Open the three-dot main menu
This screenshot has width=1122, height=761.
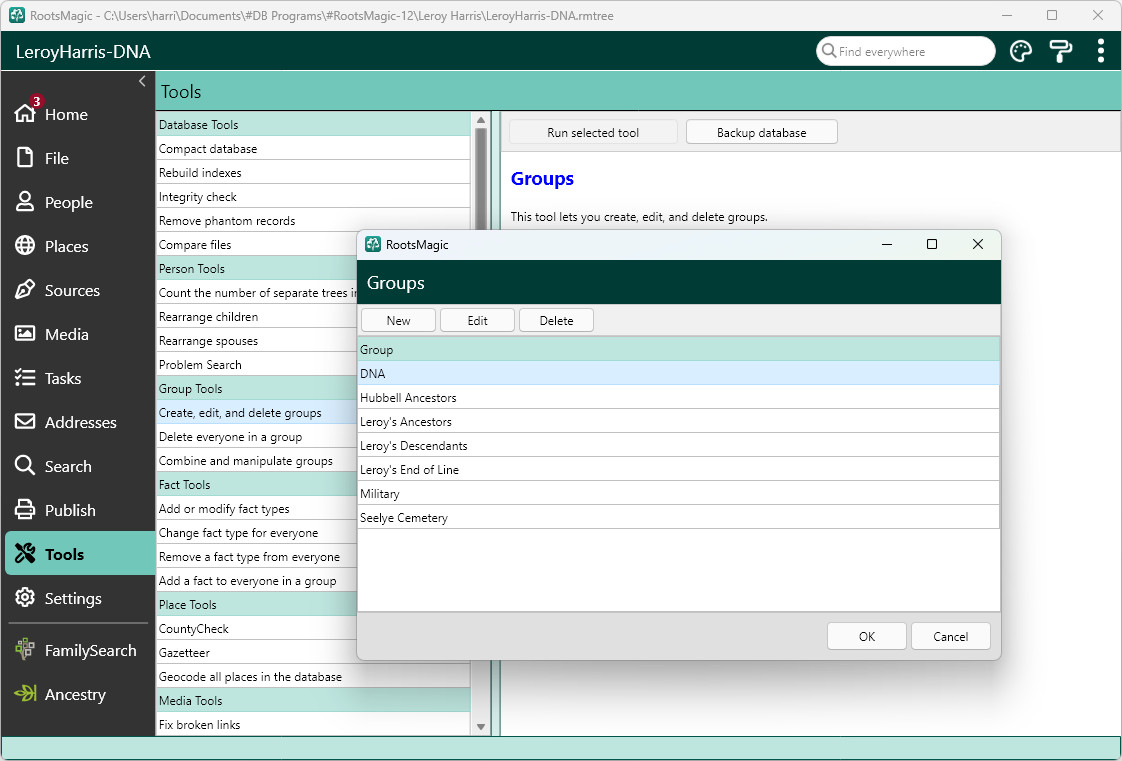coord(1101,51)
